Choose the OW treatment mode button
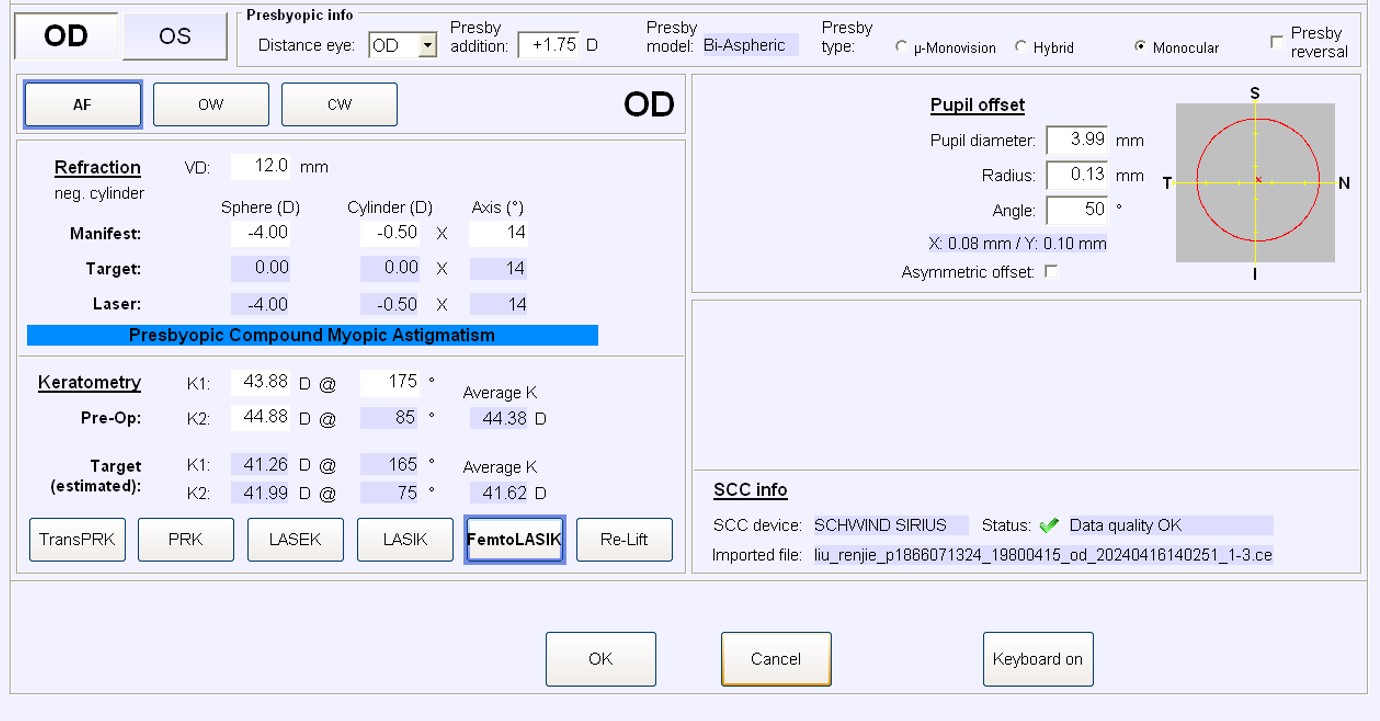The image size is (1380, 721). (211, 104)
